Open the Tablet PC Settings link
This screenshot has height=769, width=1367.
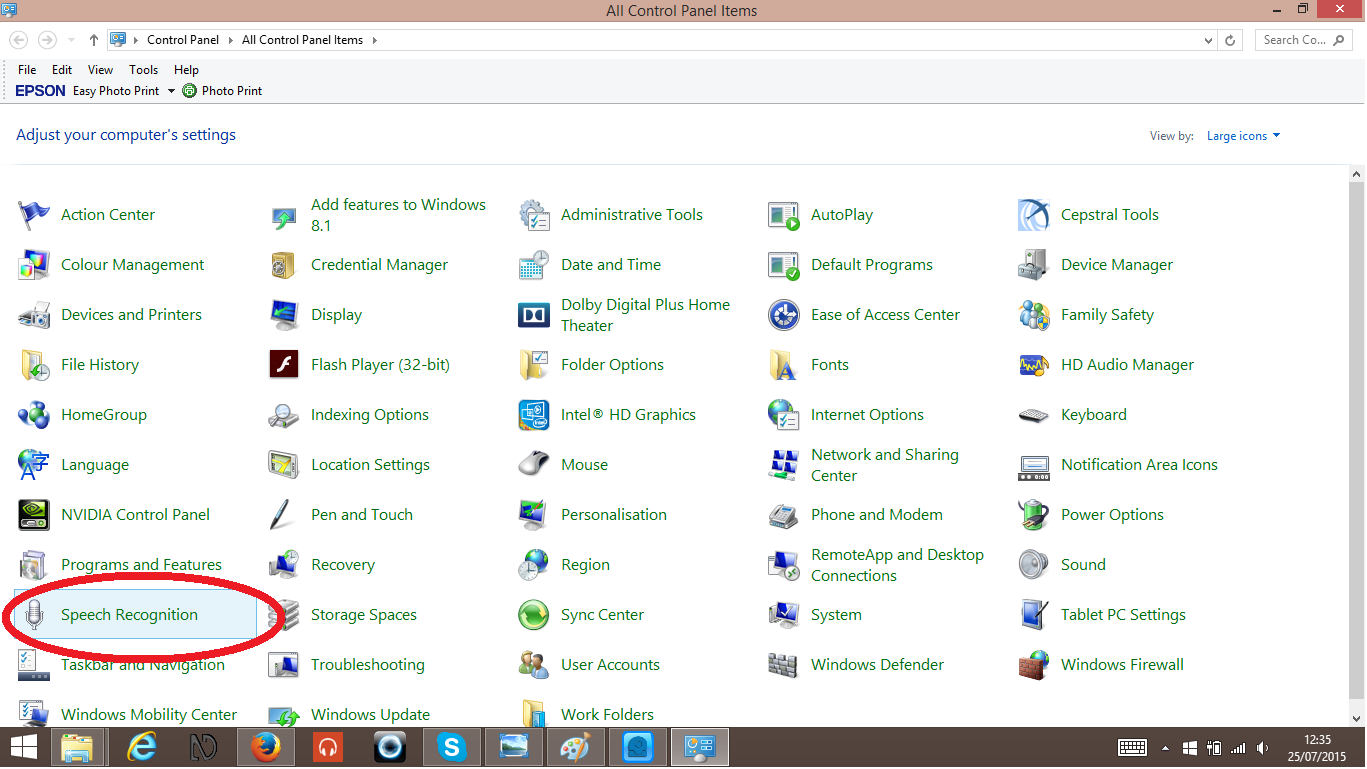click(1123, 615)
